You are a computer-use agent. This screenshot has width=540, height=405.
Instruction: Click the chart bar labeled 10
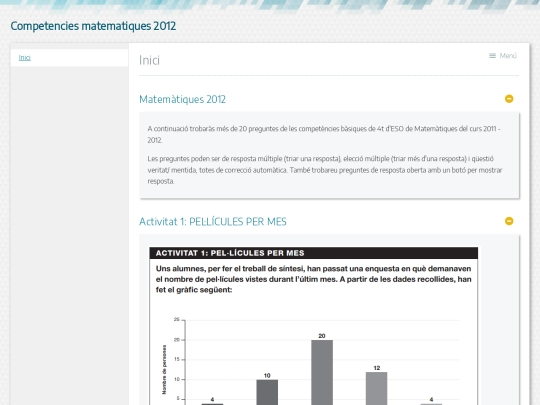267,392
